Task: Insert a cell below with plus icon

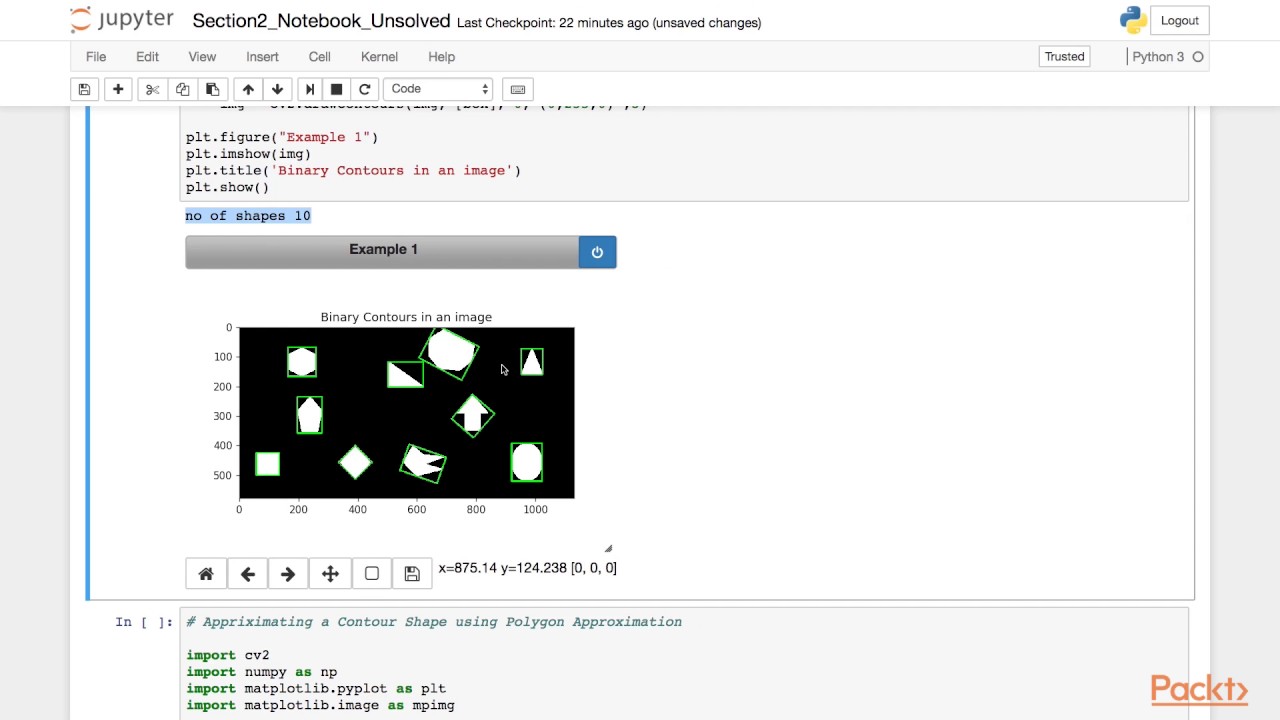Action: (x=118, y=89)
